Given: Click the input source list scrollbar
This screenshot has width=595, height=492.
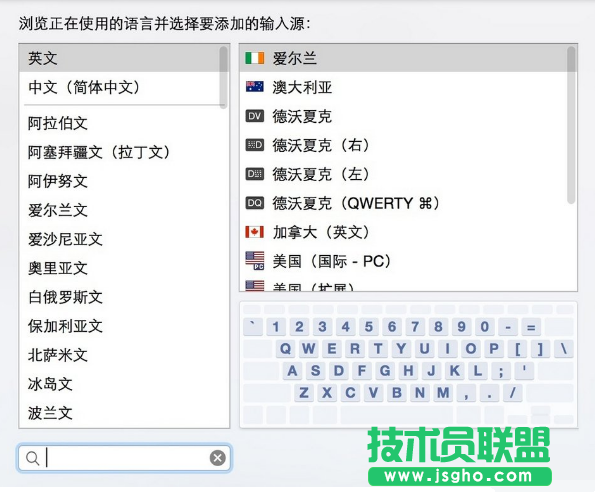Looking at the screenshot, I should [571, 125].
